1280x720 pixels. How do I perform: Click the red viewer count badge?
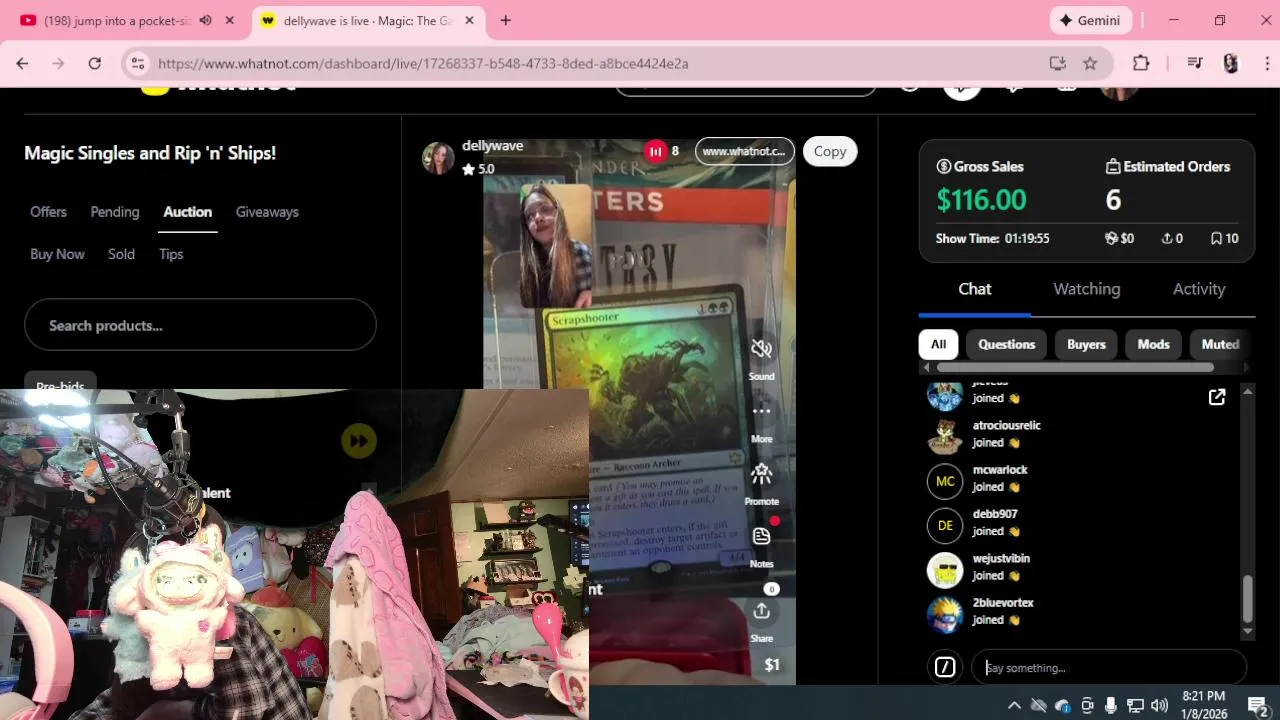click(655, 151)
